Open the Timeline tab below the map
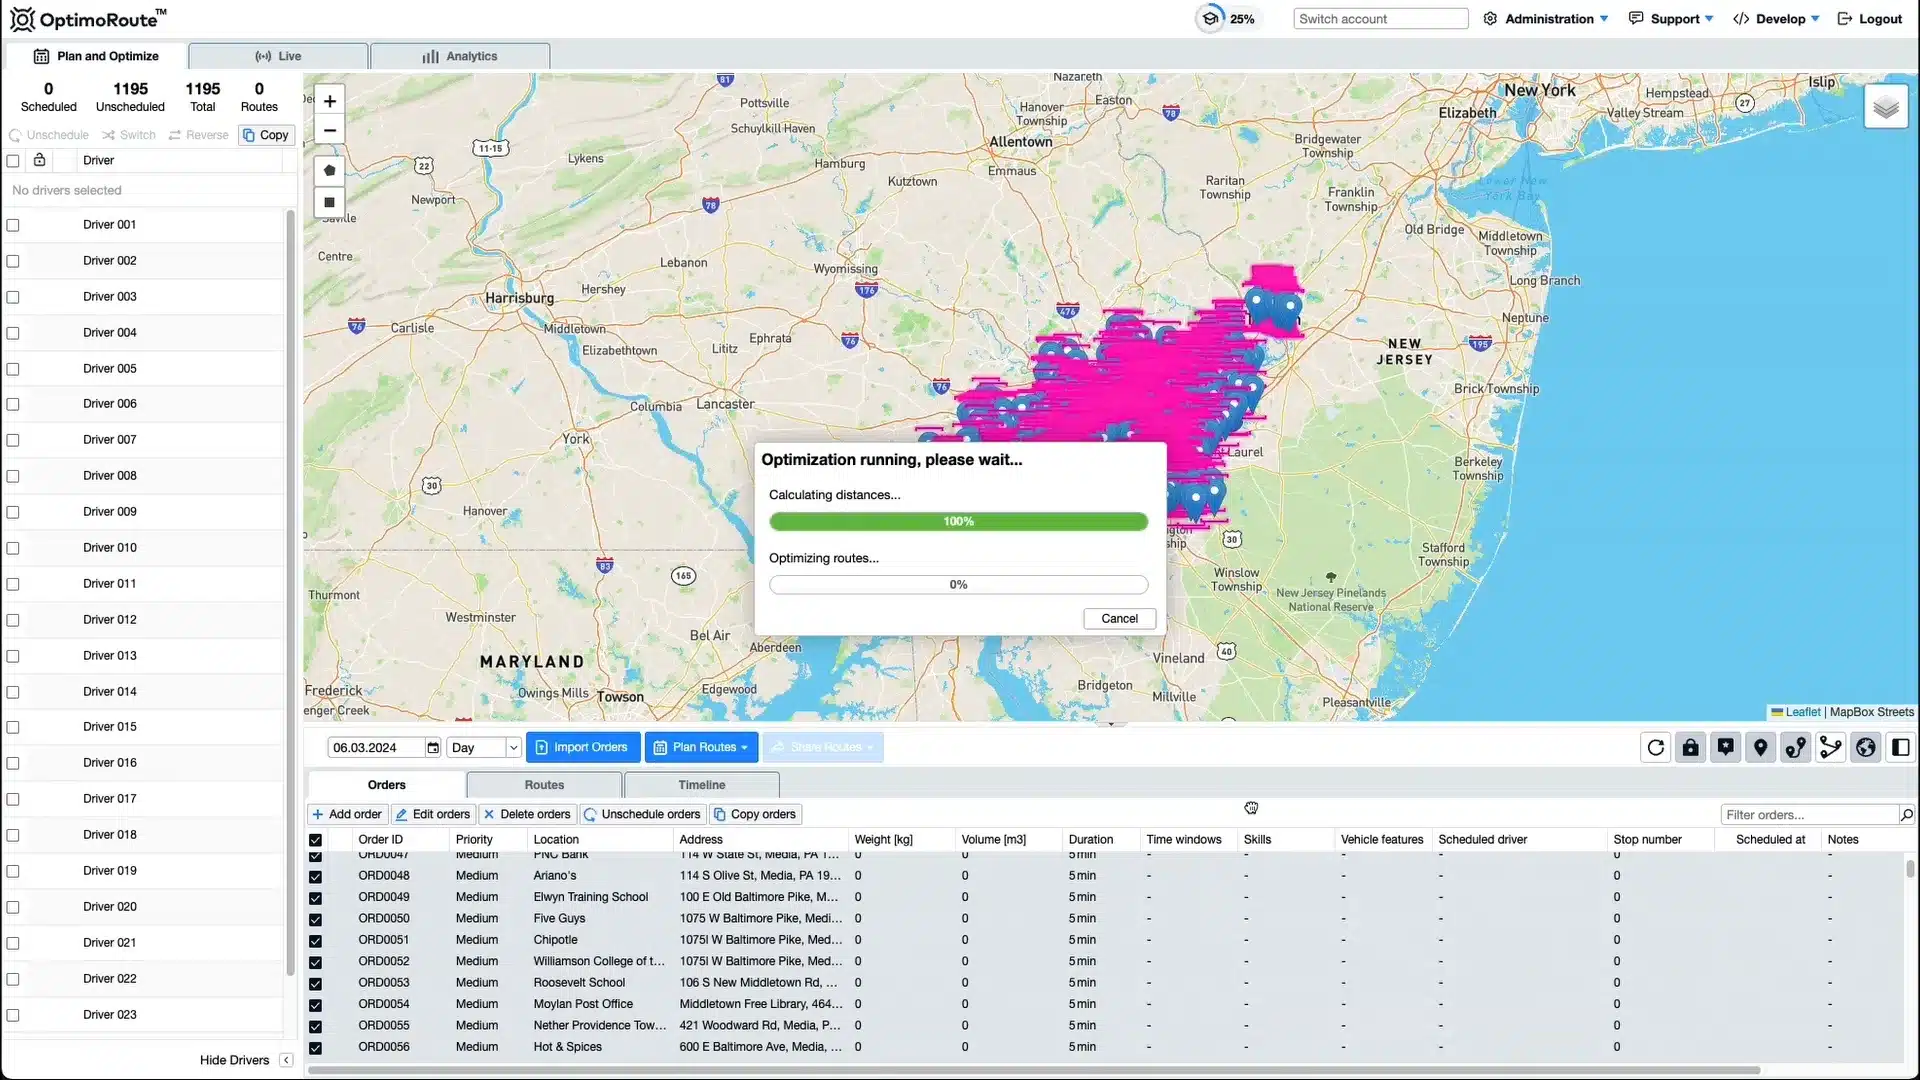Image resolution: width=1920 pixels, height=1080 pixels. 701,785
